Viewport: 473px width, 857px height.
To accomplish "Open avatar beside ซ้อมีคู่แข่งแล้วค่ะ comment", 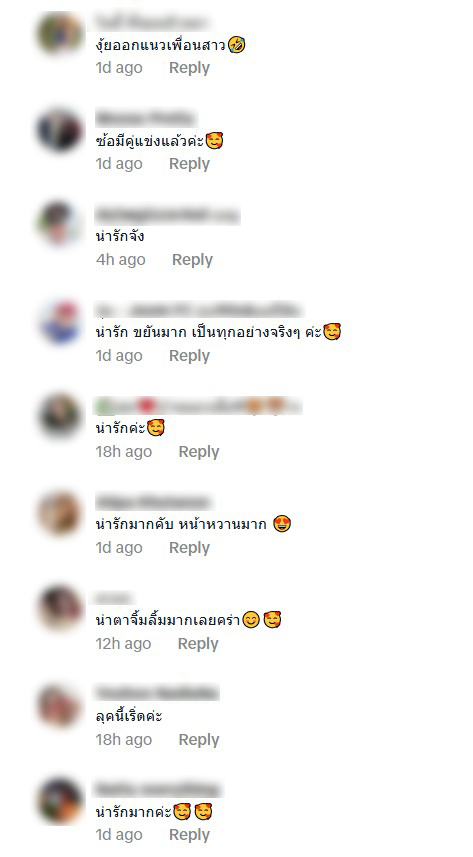I will coord(60,130).
